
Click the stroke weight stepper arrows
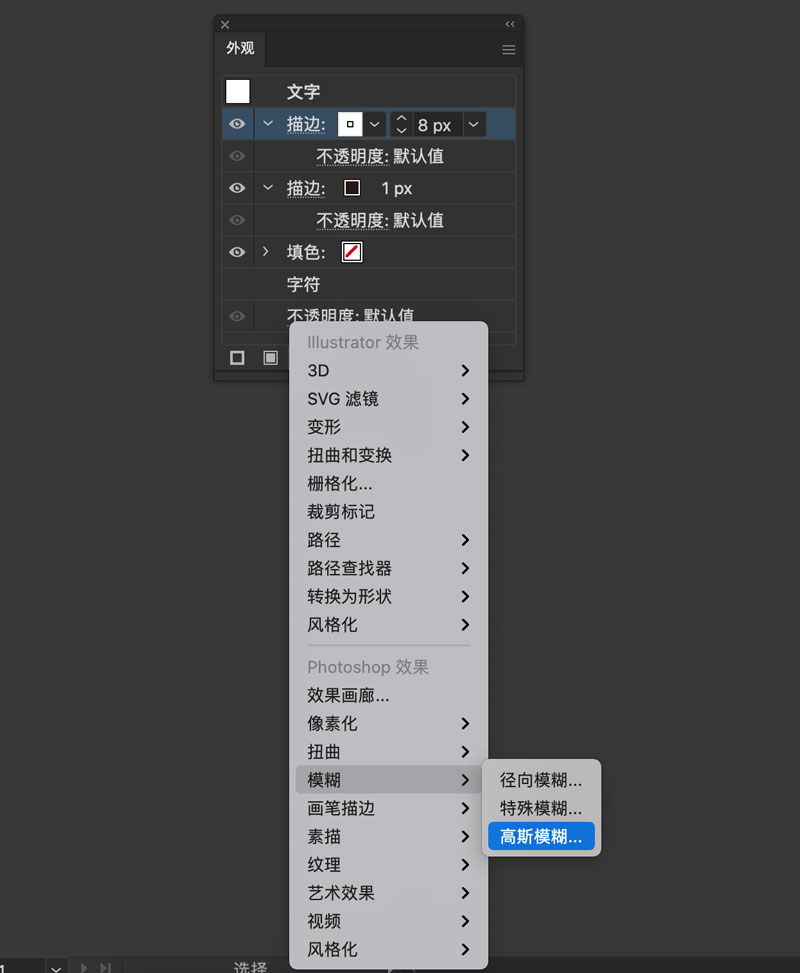tap(401, 125)
